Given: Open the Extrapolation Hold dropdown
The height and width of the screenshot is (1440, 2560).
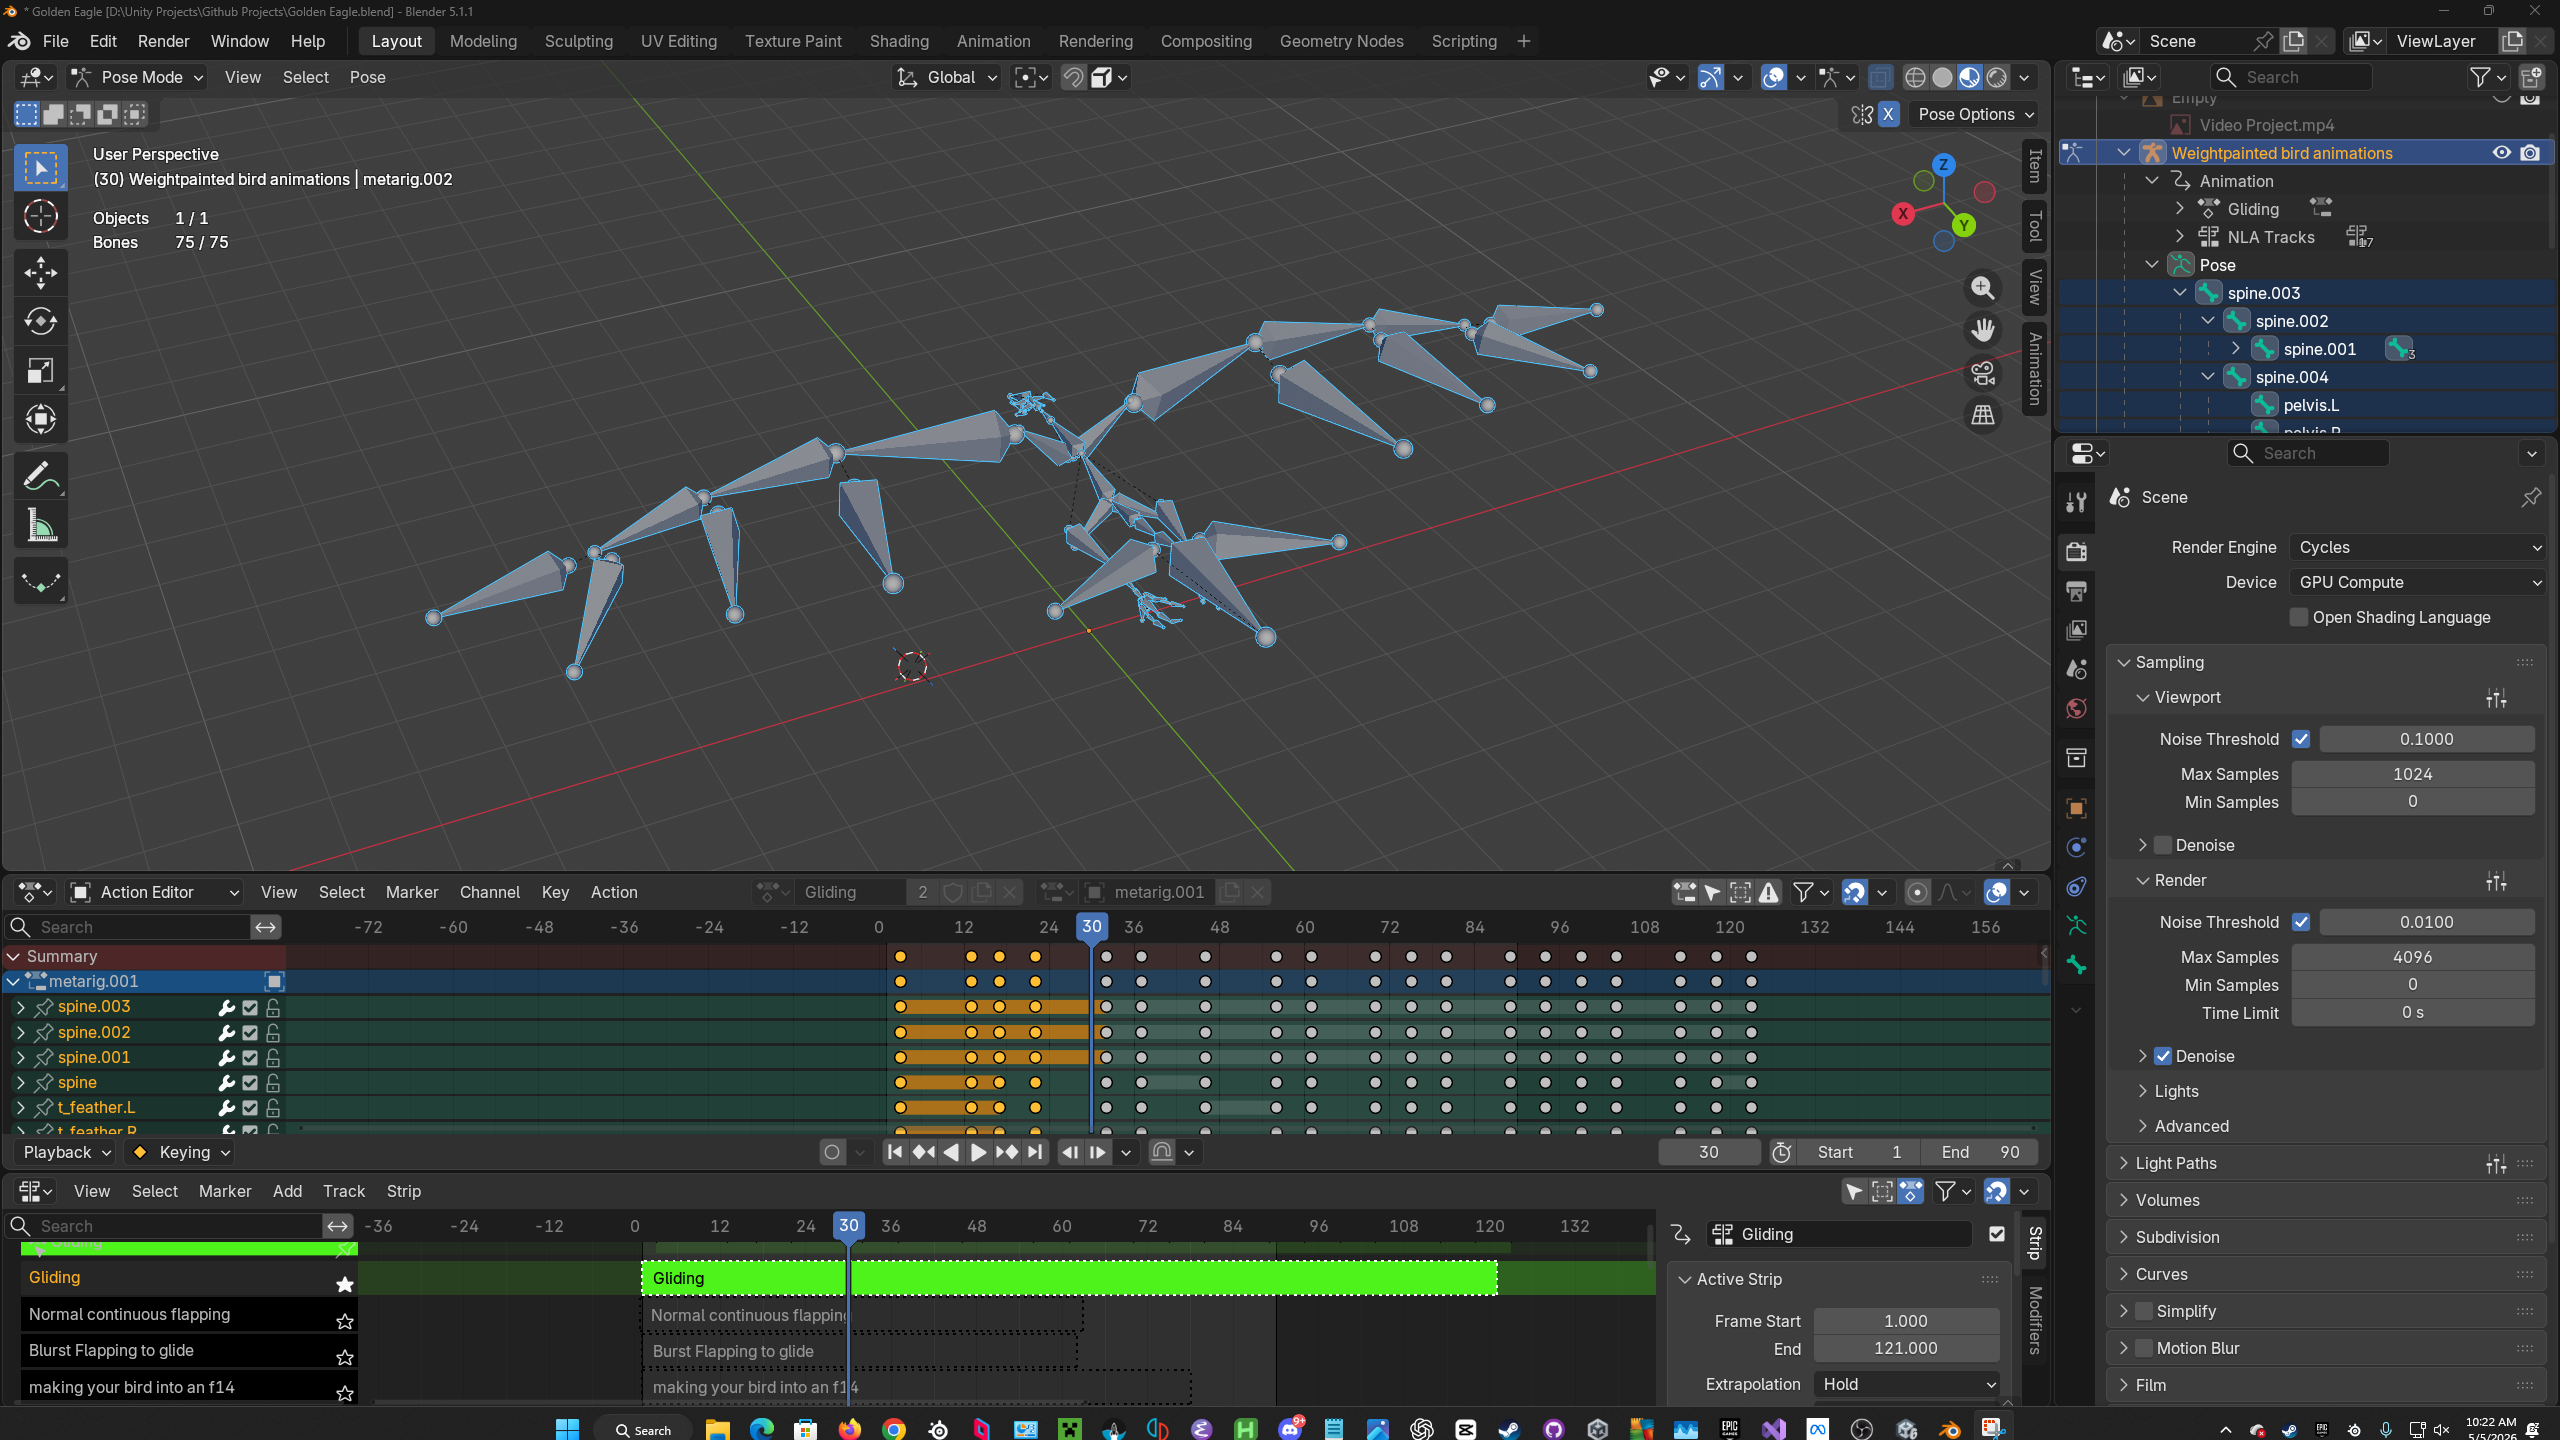Looking at the screenshot, I should pos(1906,1384).
